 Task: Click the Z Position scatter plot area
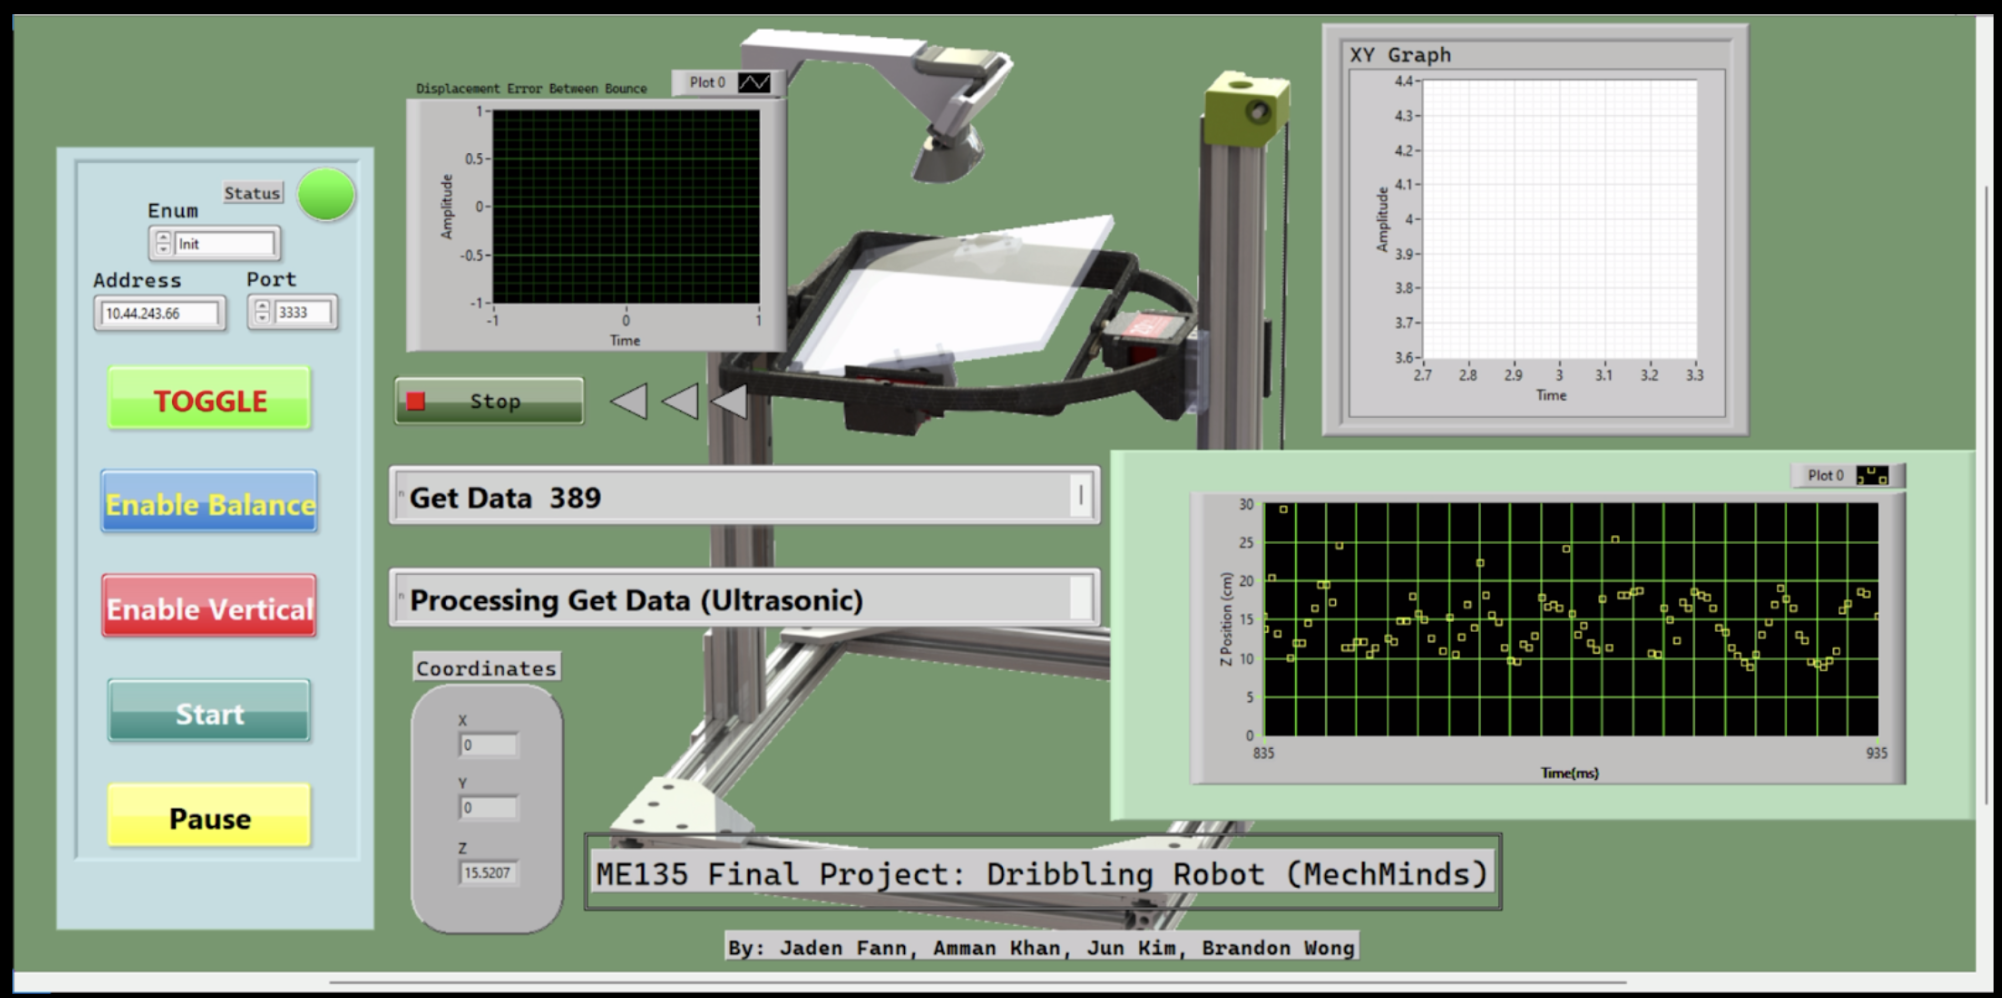[1571, 619]
